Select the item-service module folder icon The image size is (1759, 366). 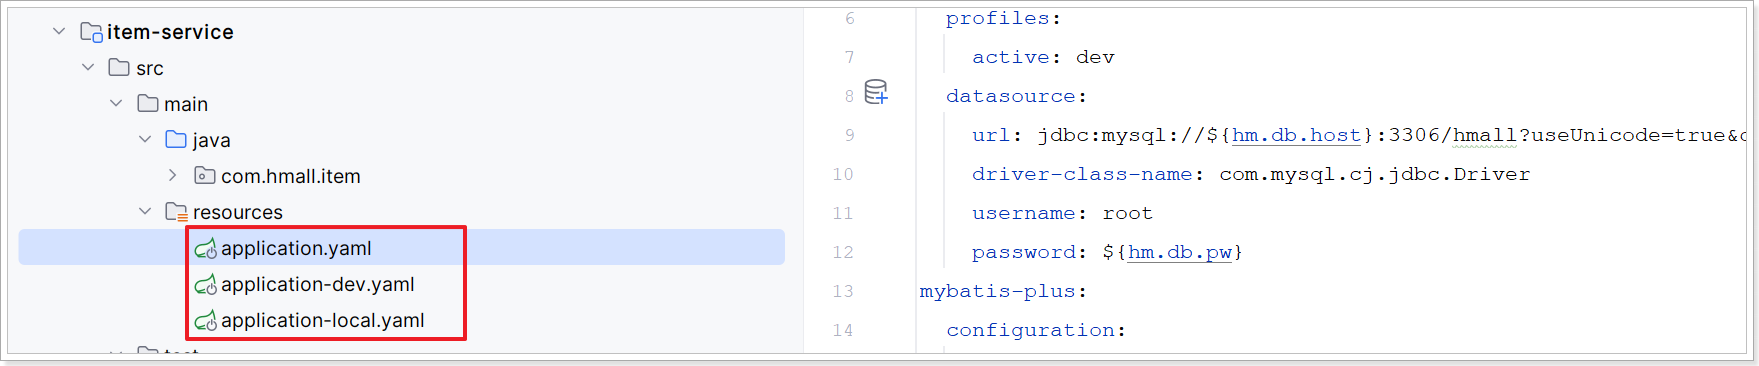pyautogui.click(x=91, y=33)
